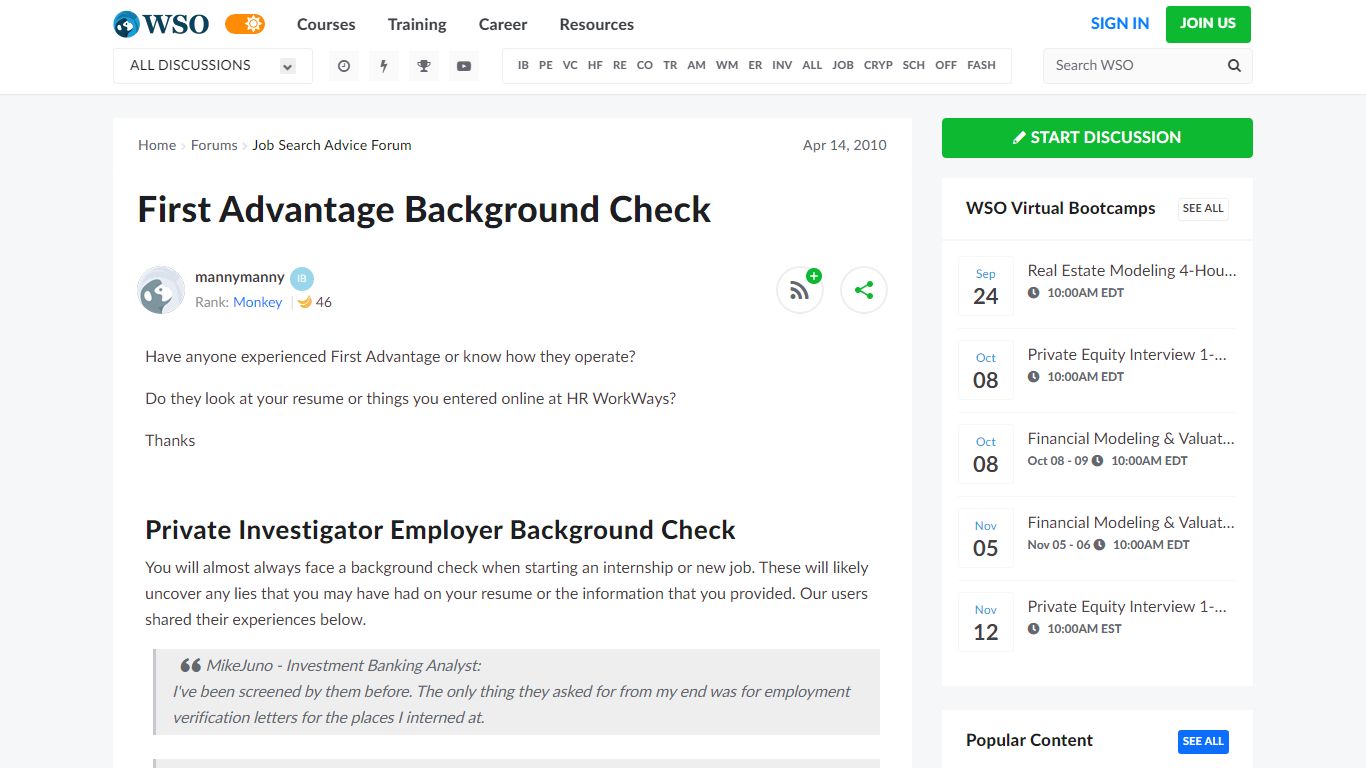Select the IB forum tab
This screenshot has width=1366, height=768.
tap(523, 65)
